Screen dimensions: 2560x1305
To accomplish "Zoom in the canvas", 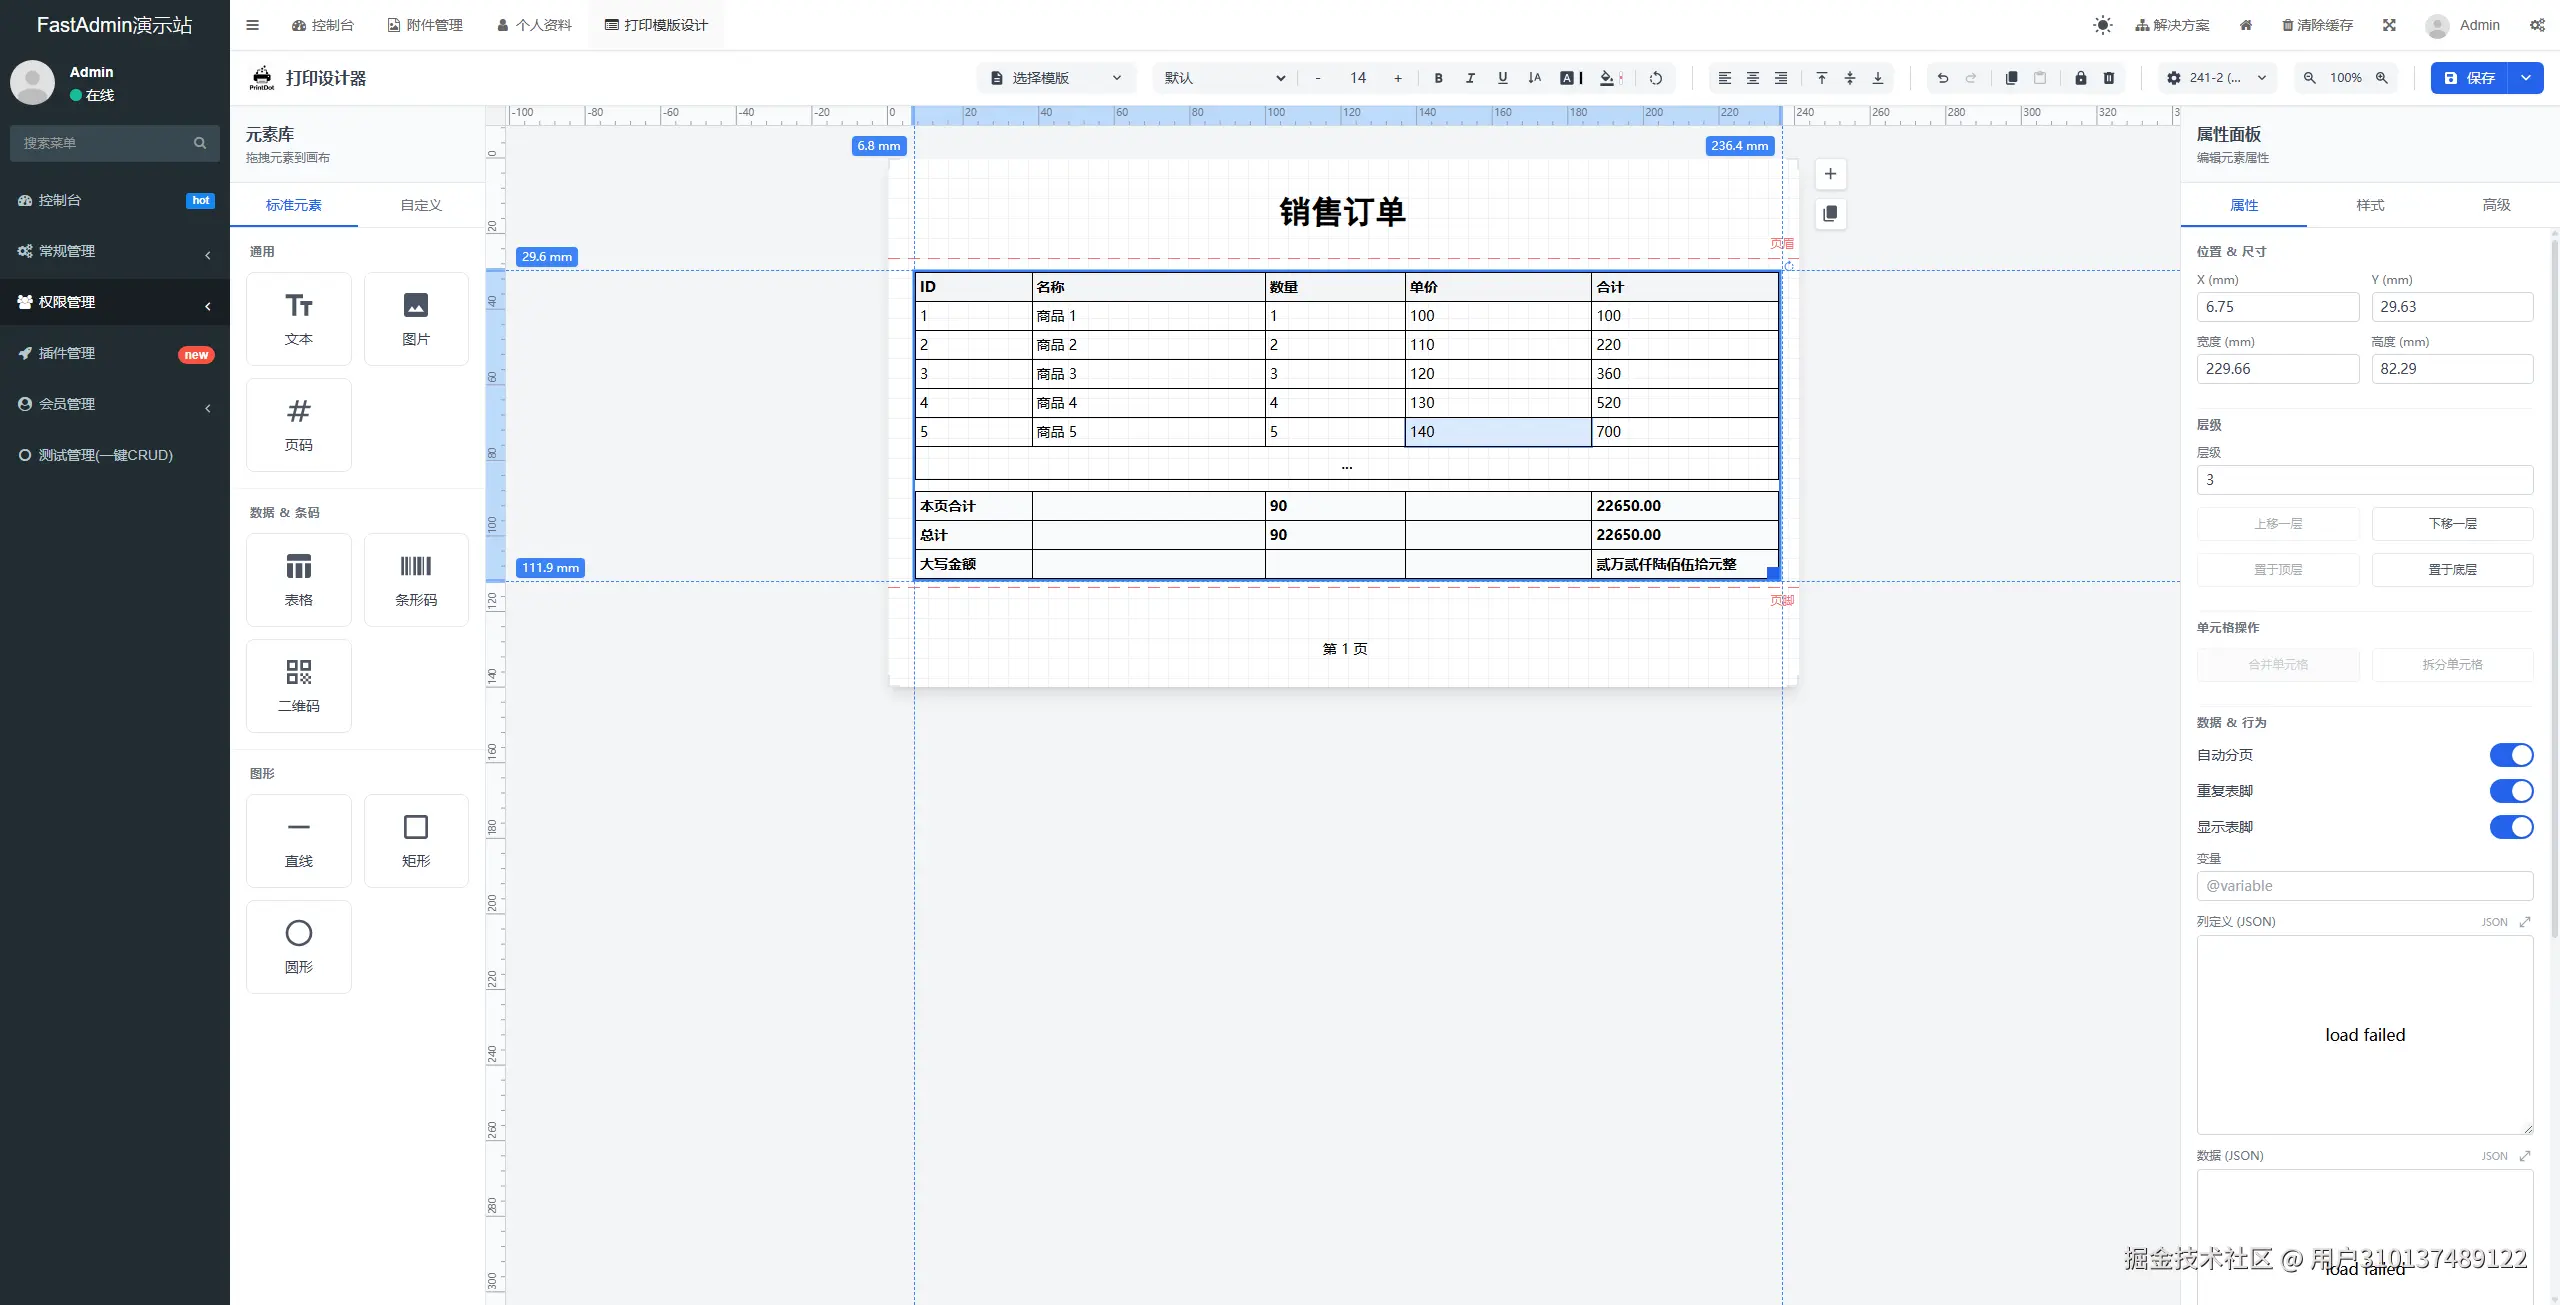I will tap(2382, 78).
